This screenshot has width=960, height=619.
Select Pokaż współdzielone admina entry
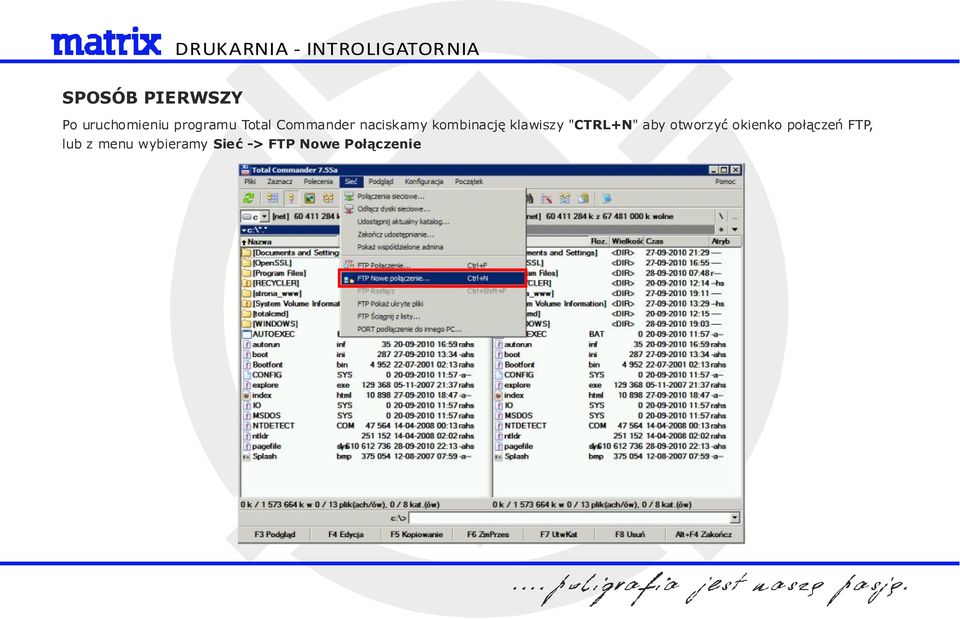point(432,247)
